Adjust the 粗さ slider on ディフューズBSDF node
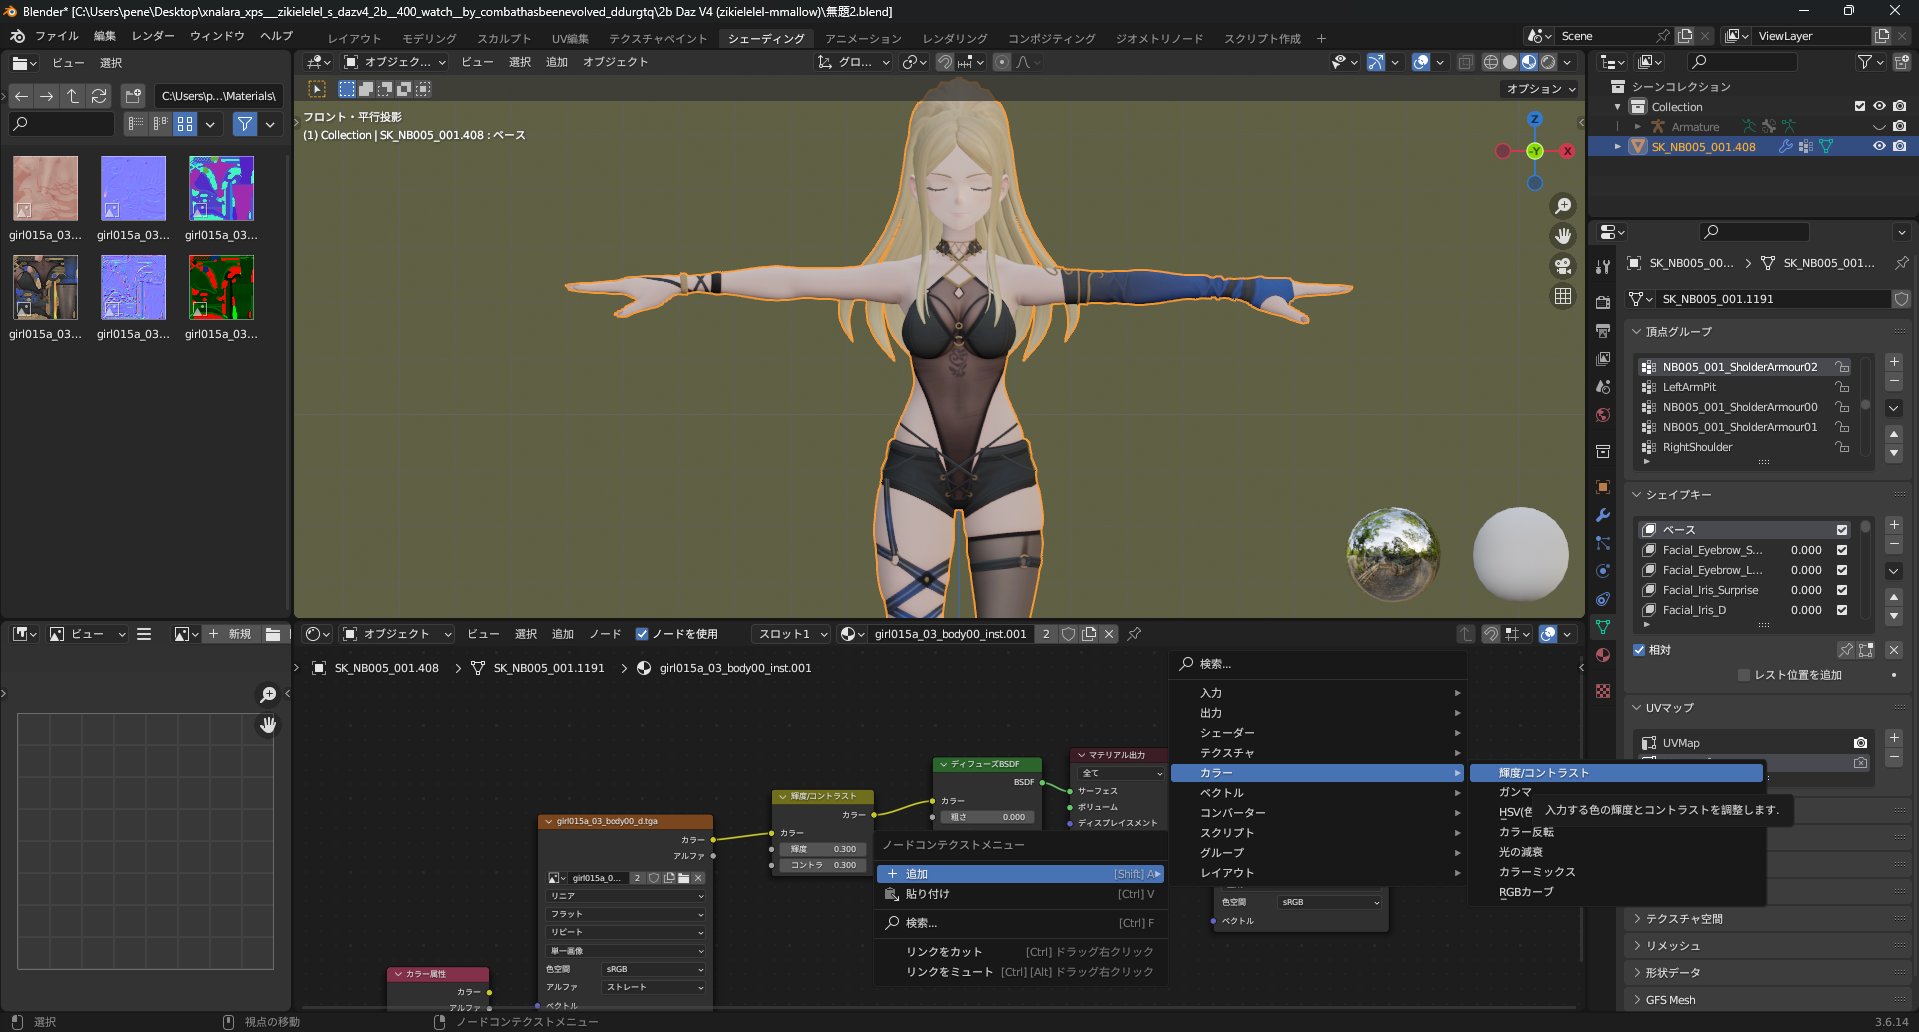The height and width of the screenshot is (1032, 1919). pos(988,817)
